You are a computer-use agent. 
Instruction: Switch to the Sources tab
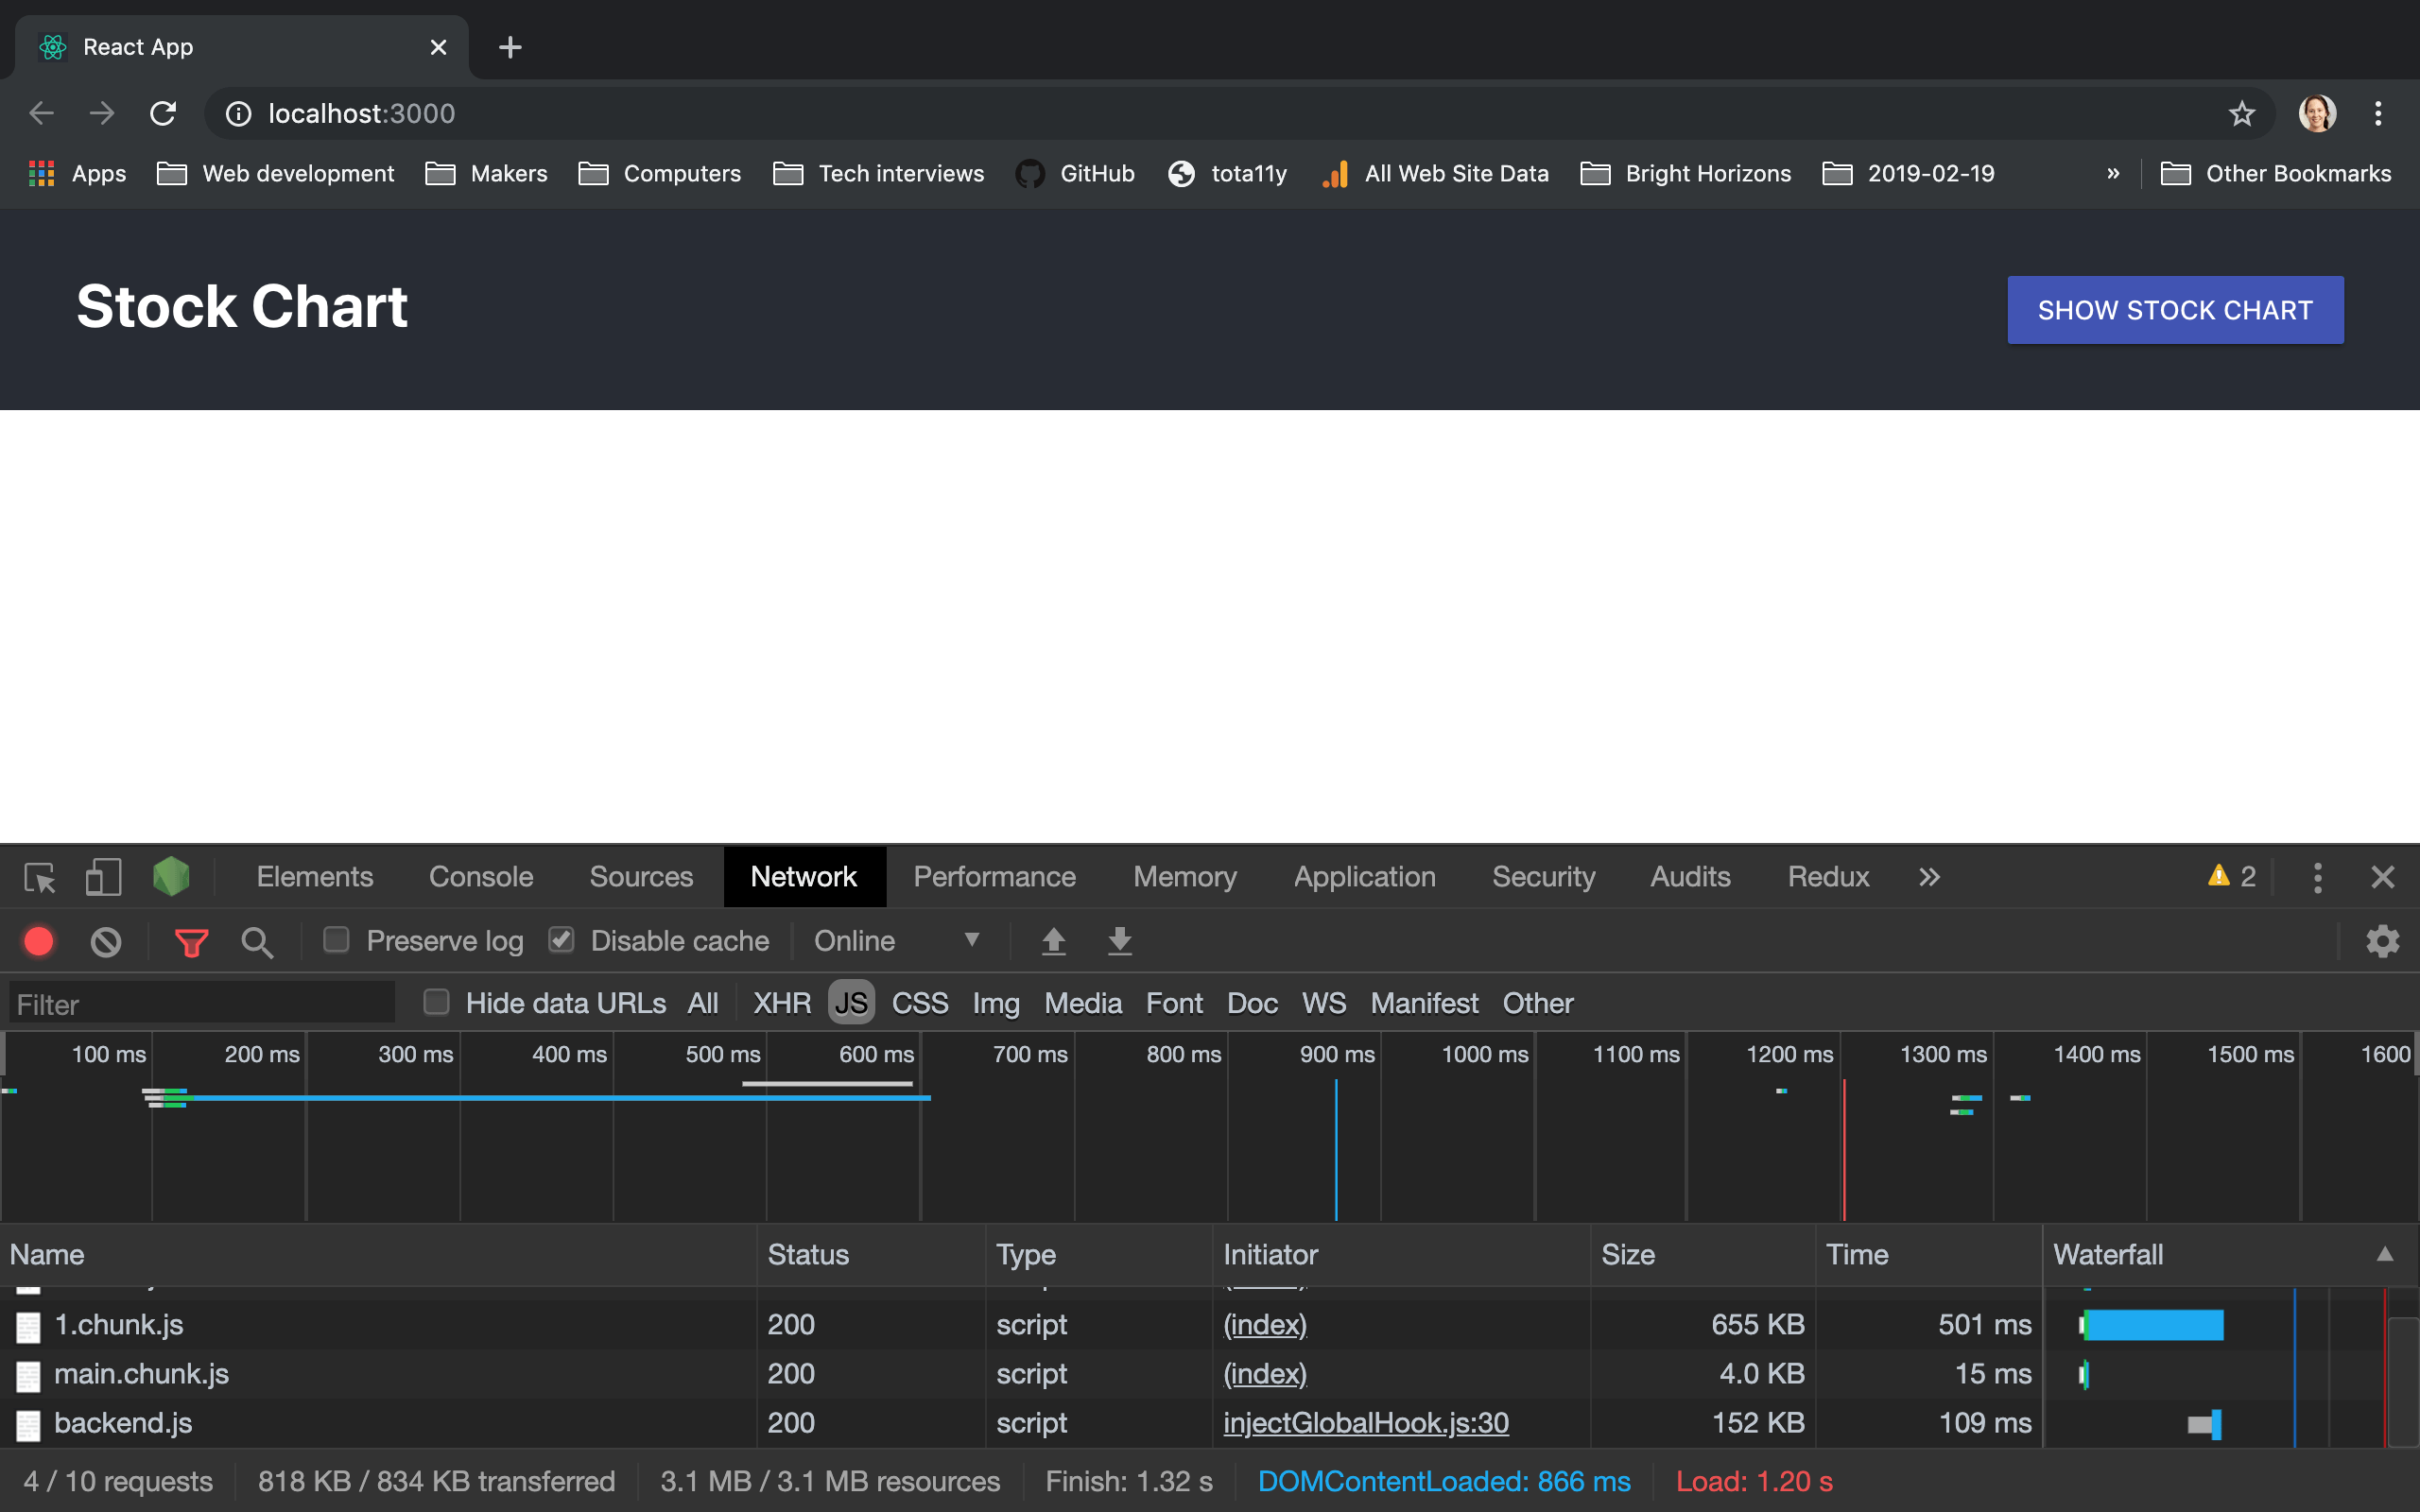641,877
